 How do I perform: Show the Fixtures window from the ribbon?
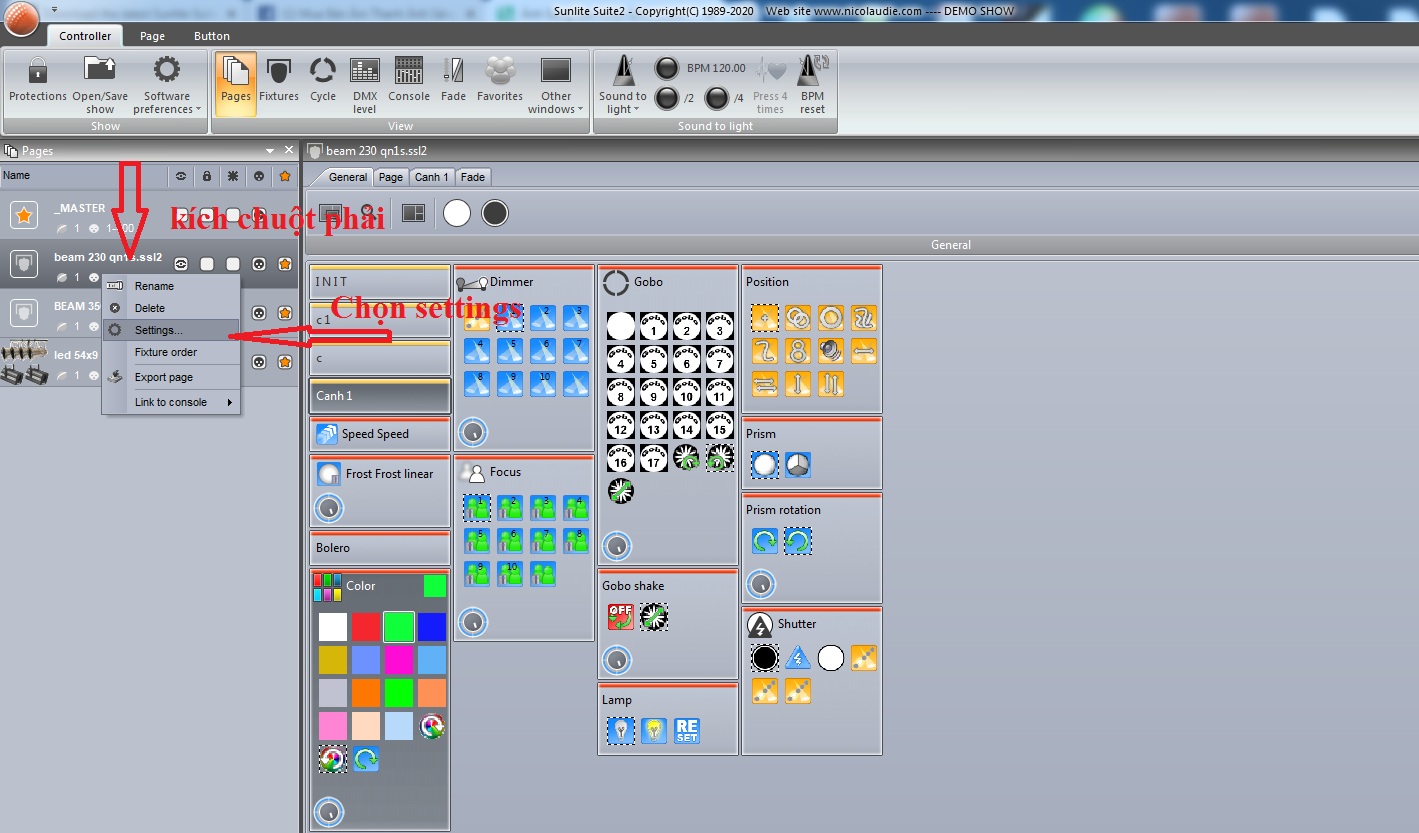coord(279,82)
